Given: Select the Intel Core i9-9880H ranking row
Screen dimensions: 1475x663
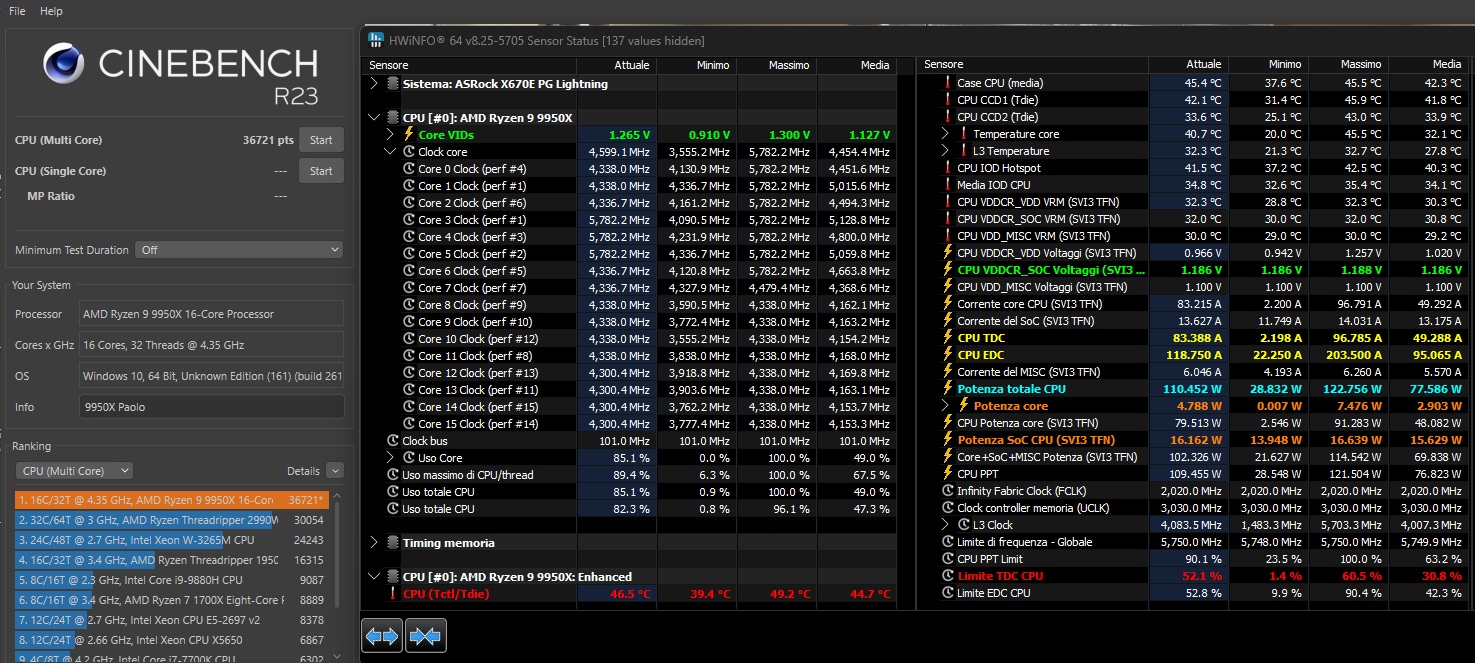Looking at the screenshot, I should [172, 580].
